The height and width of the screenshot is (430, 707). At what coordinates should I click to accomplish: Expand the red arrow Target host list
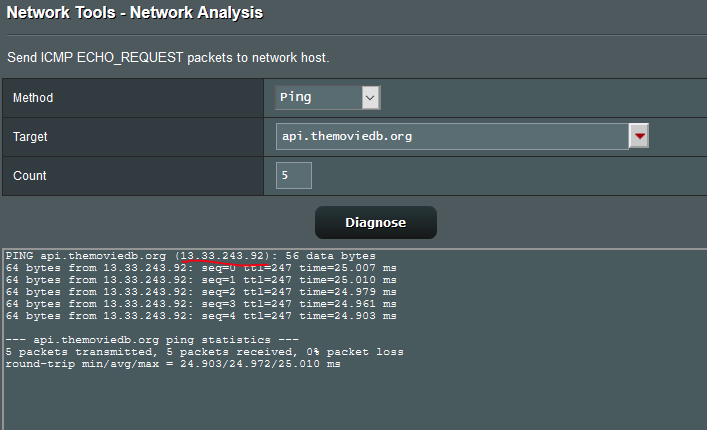click(639, 135)
